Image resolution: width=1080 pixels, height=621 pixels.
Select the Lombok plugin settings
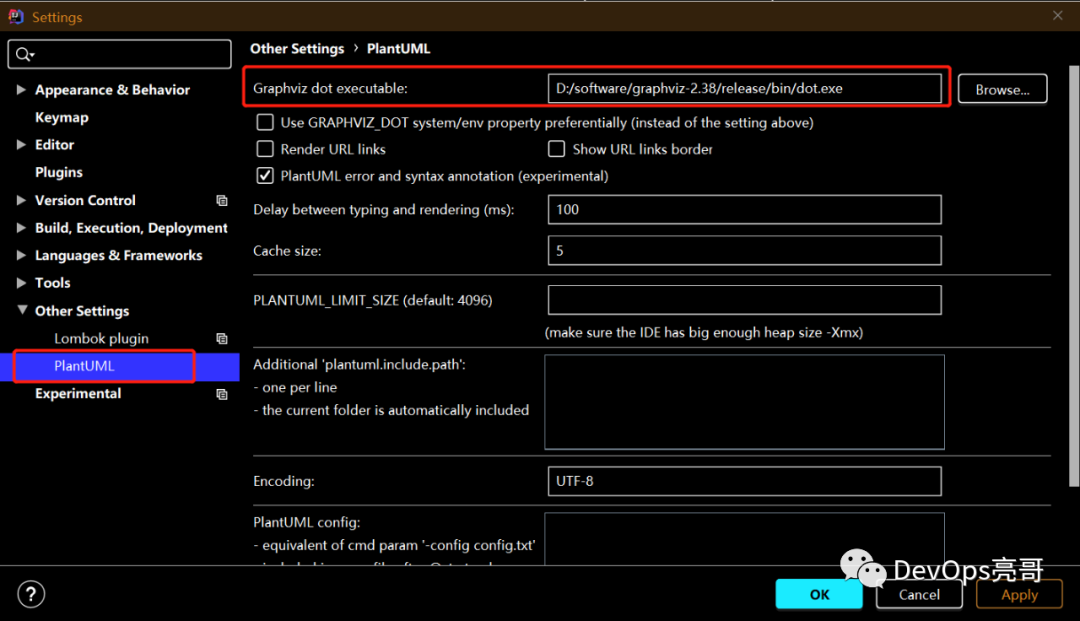tap(101, 339)
